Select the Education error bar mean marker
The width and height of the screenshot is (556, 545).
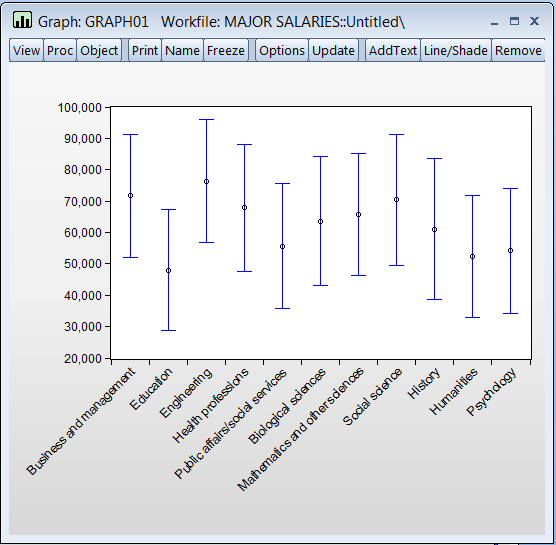pyautogui.click(x=168, y=271)
